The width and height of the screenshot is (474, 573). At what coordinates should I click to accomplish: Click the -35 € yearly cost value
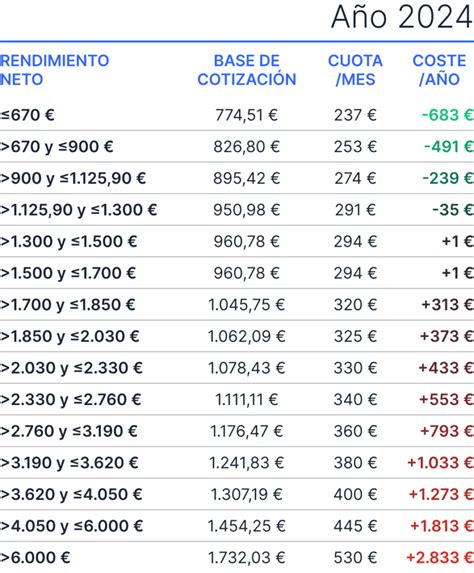pyautogui.click(x=452, y=210)
